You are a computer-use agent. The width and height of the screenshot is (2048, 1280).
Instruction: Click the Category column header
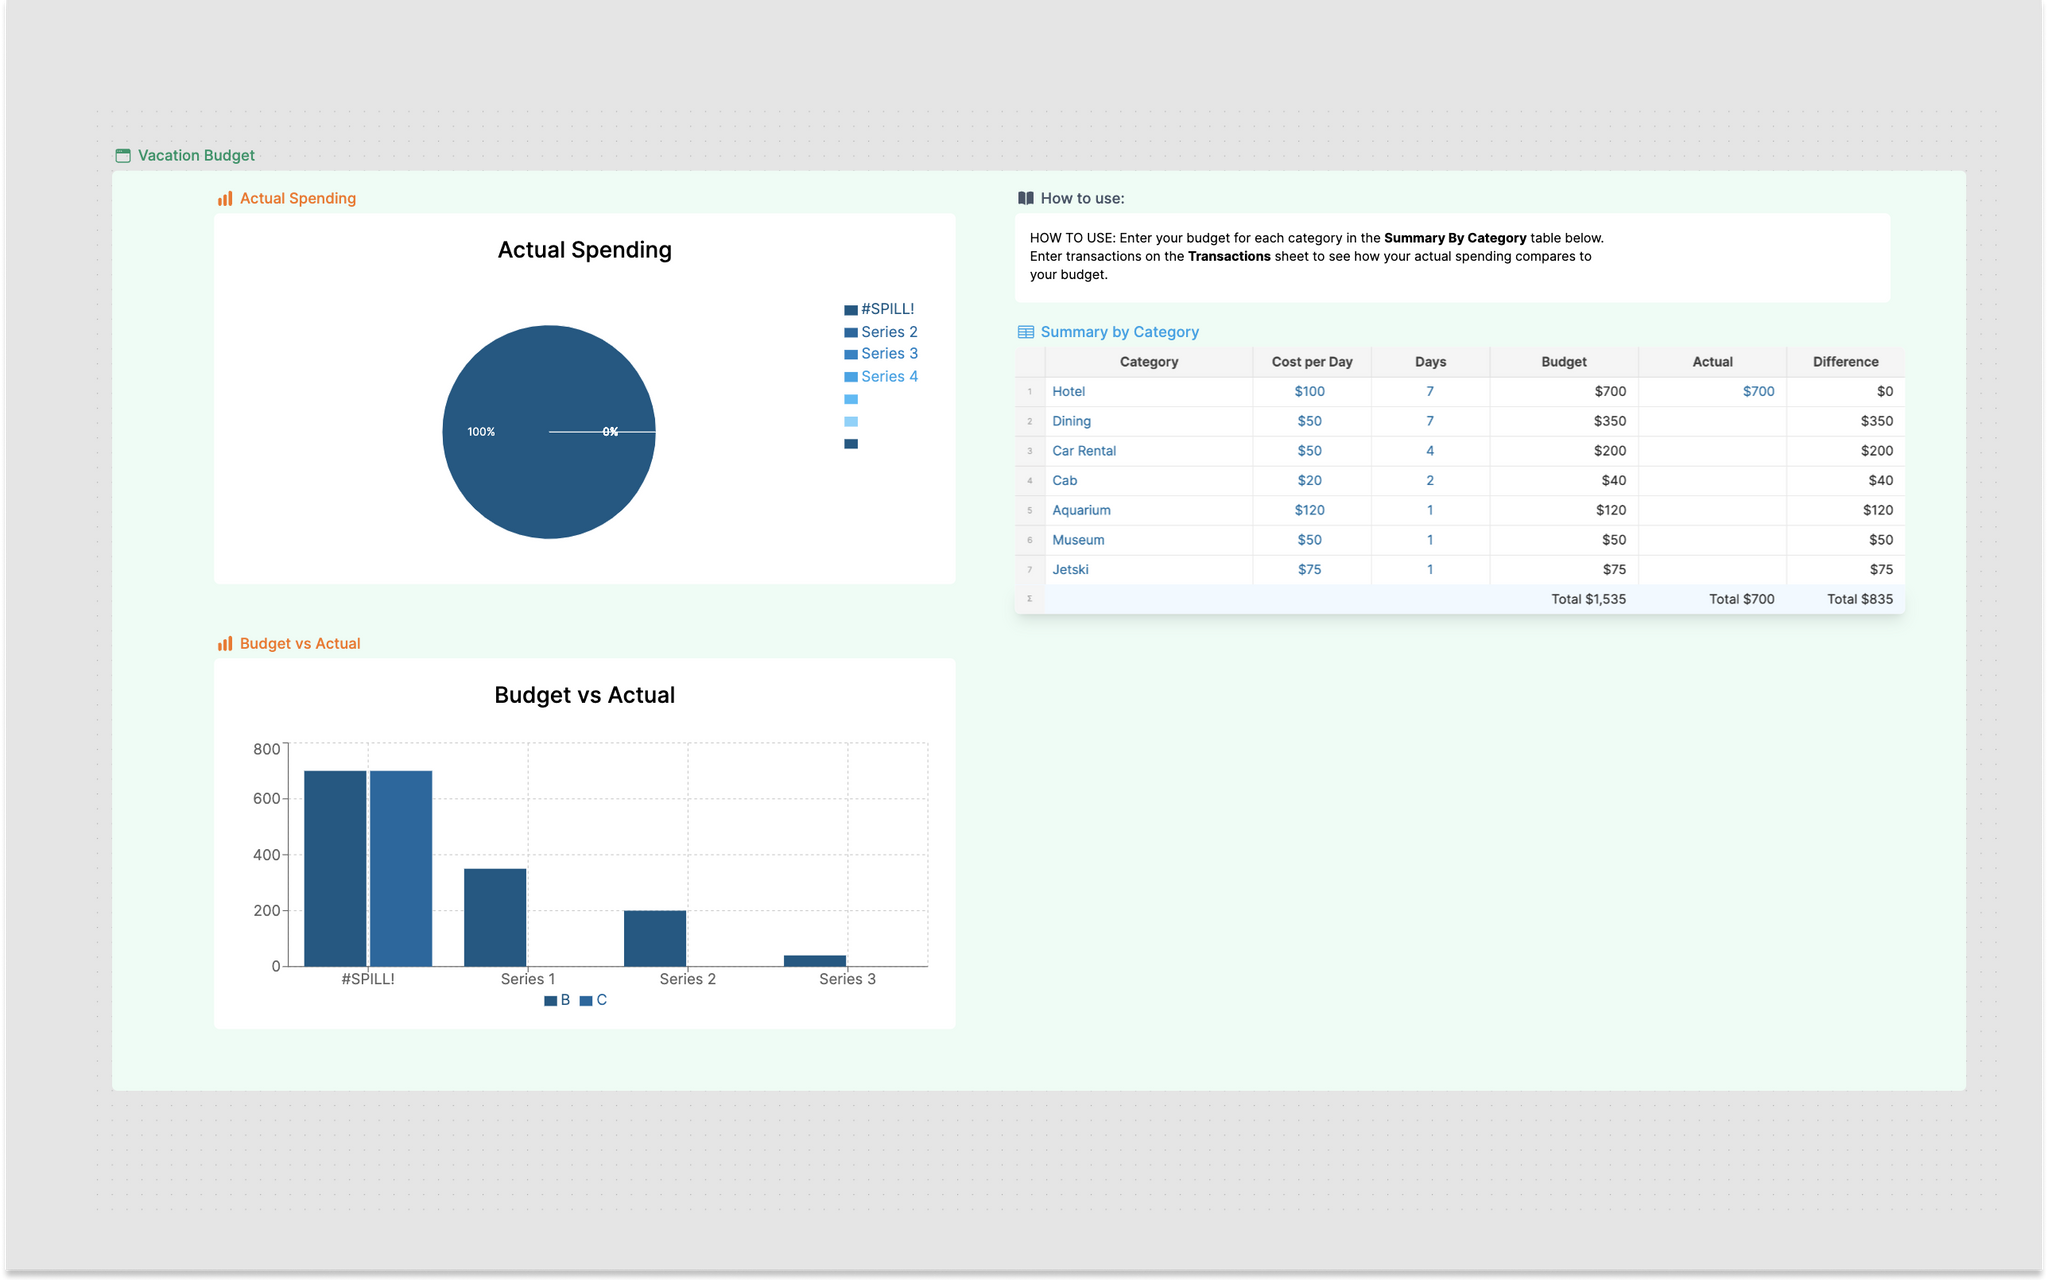tap(1148, 362)
